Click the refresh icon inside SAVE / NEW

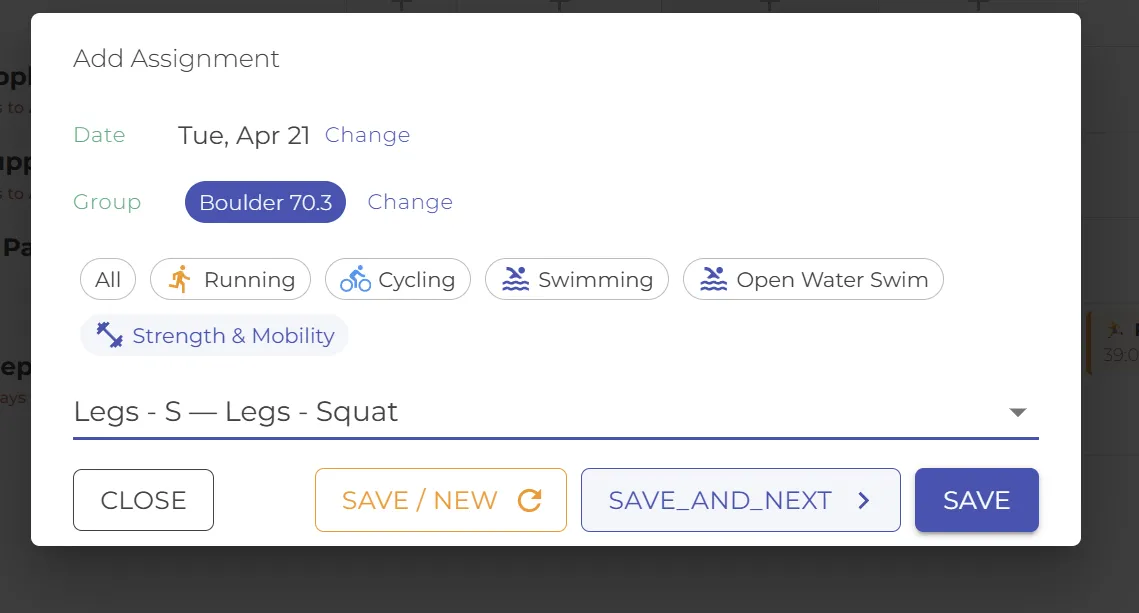[531, 500]
